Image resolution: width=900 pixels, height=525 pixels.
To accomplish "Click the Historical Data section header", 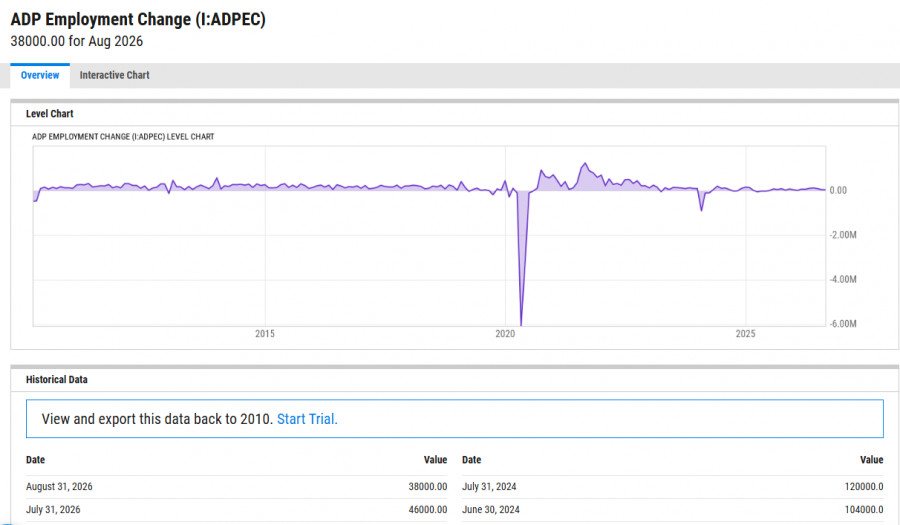I will point(56,379).
